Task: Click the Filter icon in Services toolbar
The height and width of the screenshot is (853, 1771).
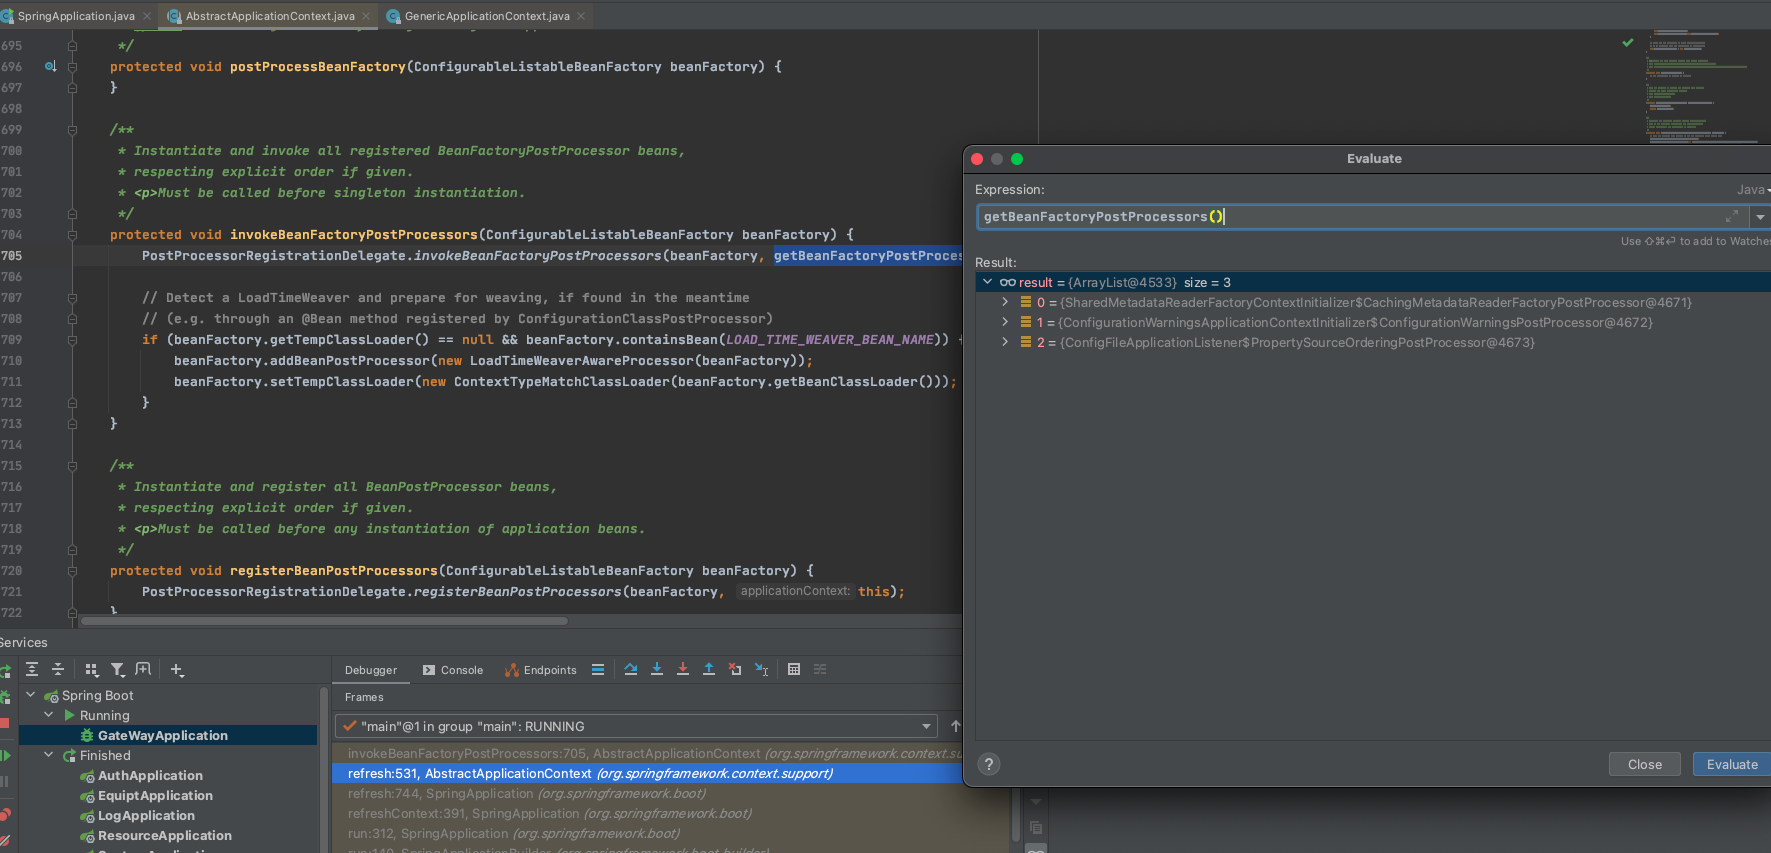Action: coord(118,669)
